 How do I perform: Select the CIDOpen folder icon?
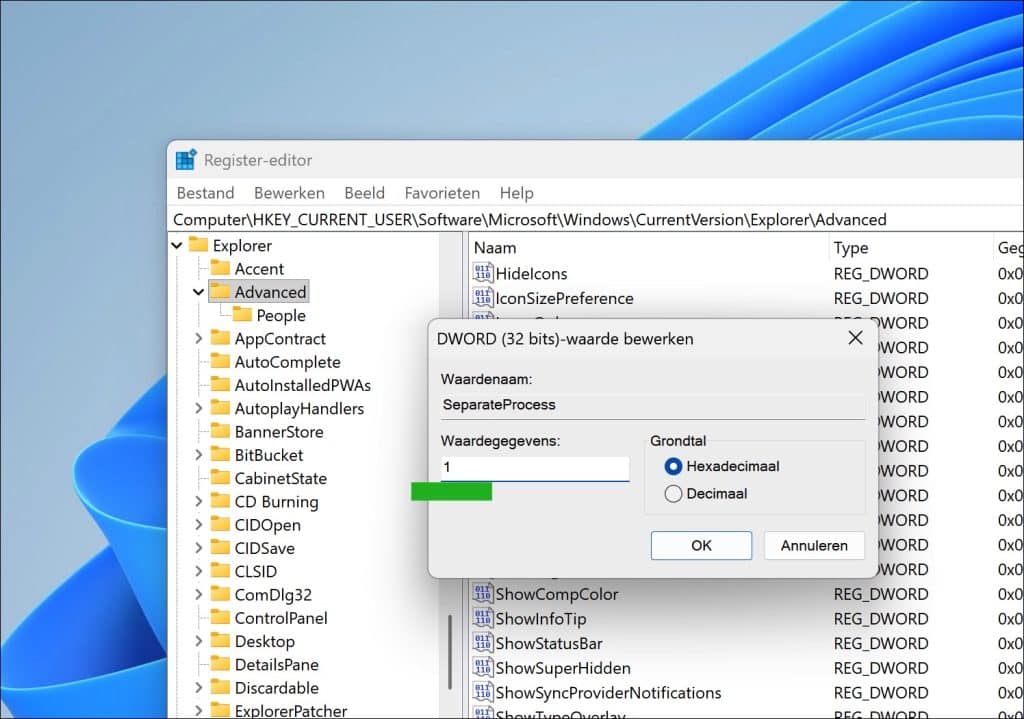coord(220,524)
